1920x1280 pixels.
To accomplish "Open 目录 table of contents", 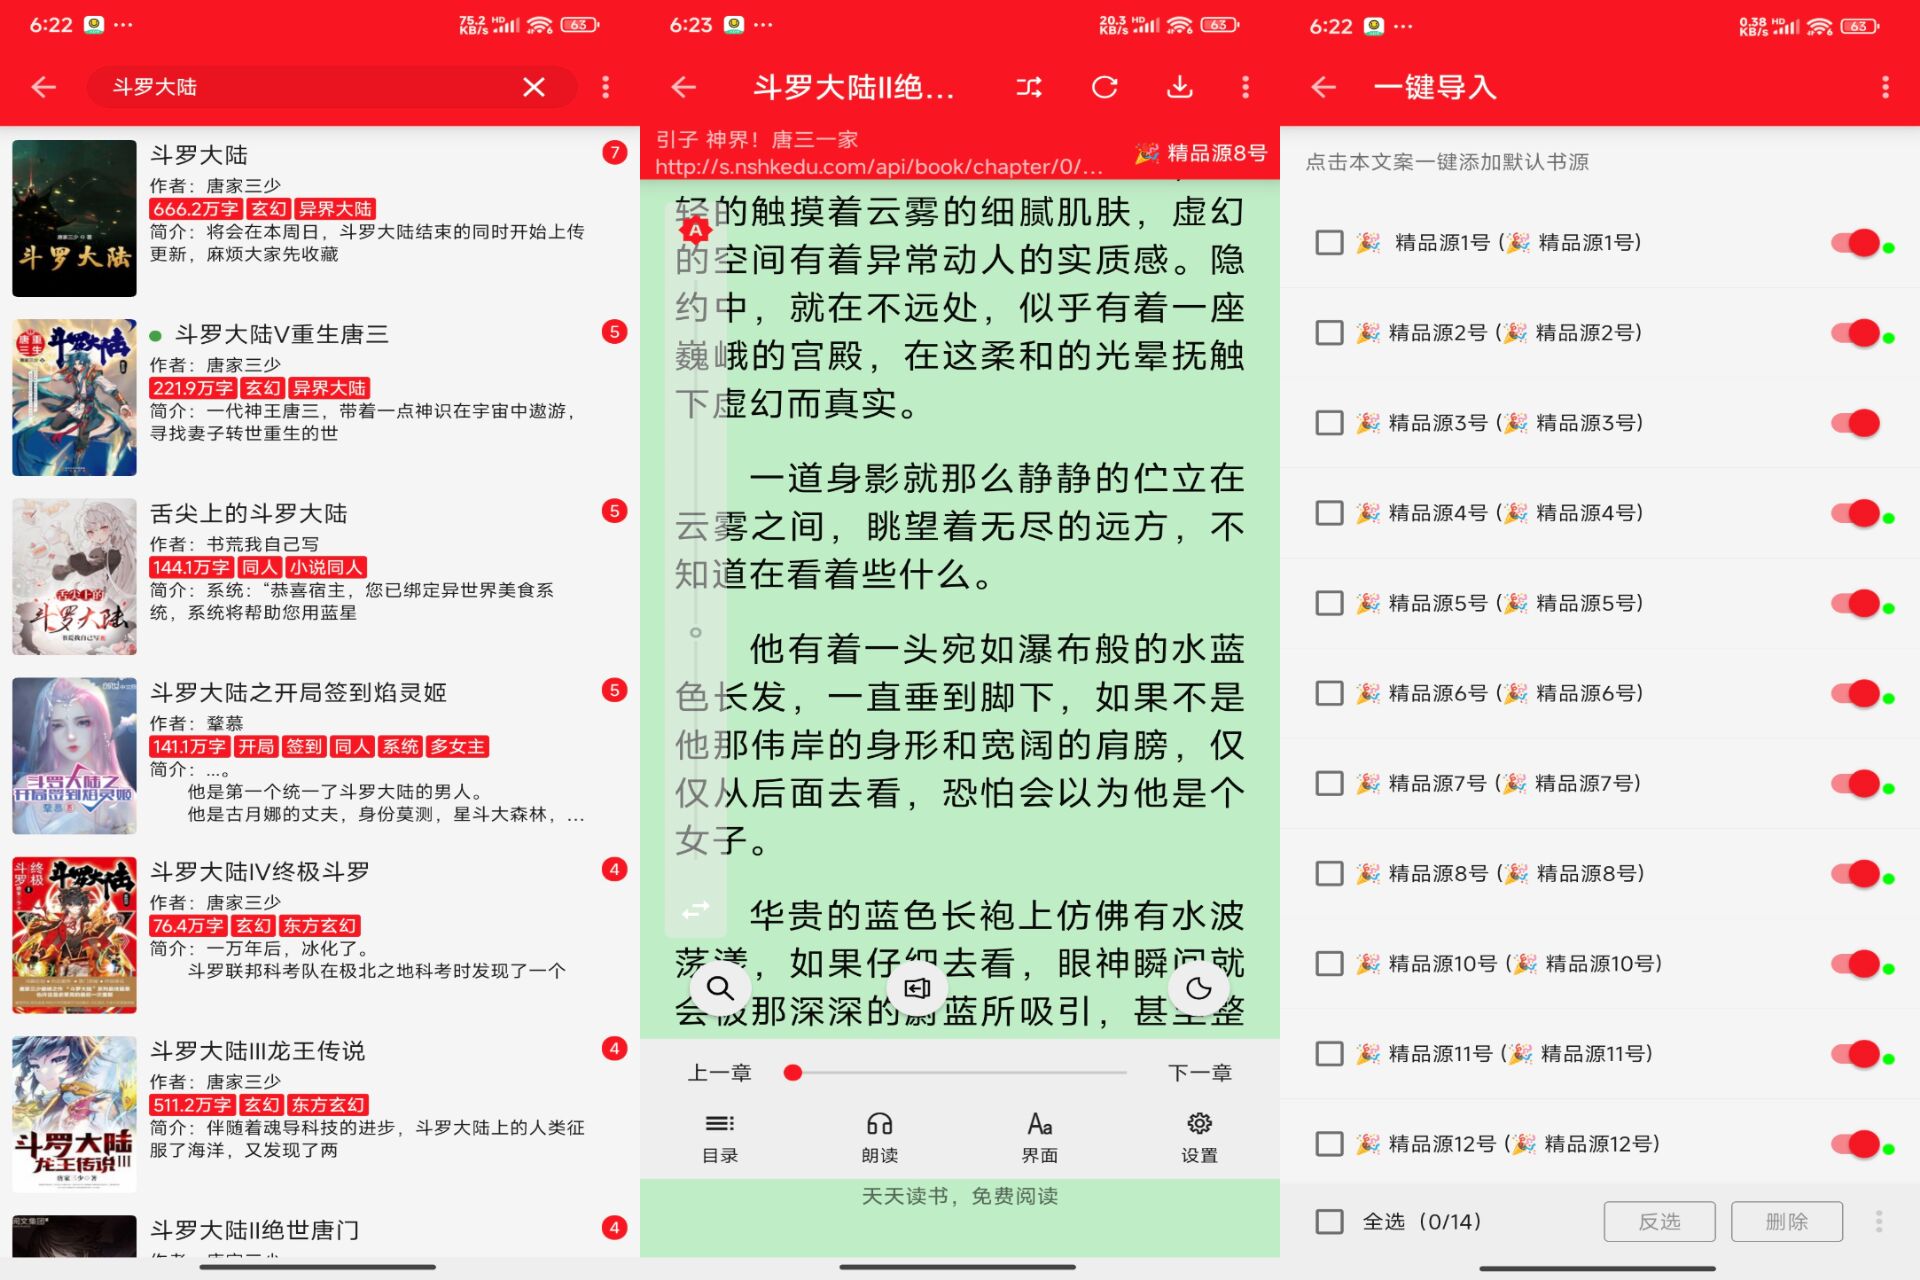I will [720, 1138].
